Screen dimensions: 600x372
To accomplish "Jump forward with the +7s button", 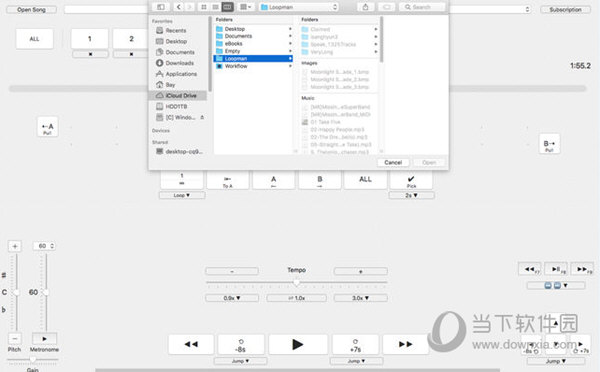I will point(355,344).
